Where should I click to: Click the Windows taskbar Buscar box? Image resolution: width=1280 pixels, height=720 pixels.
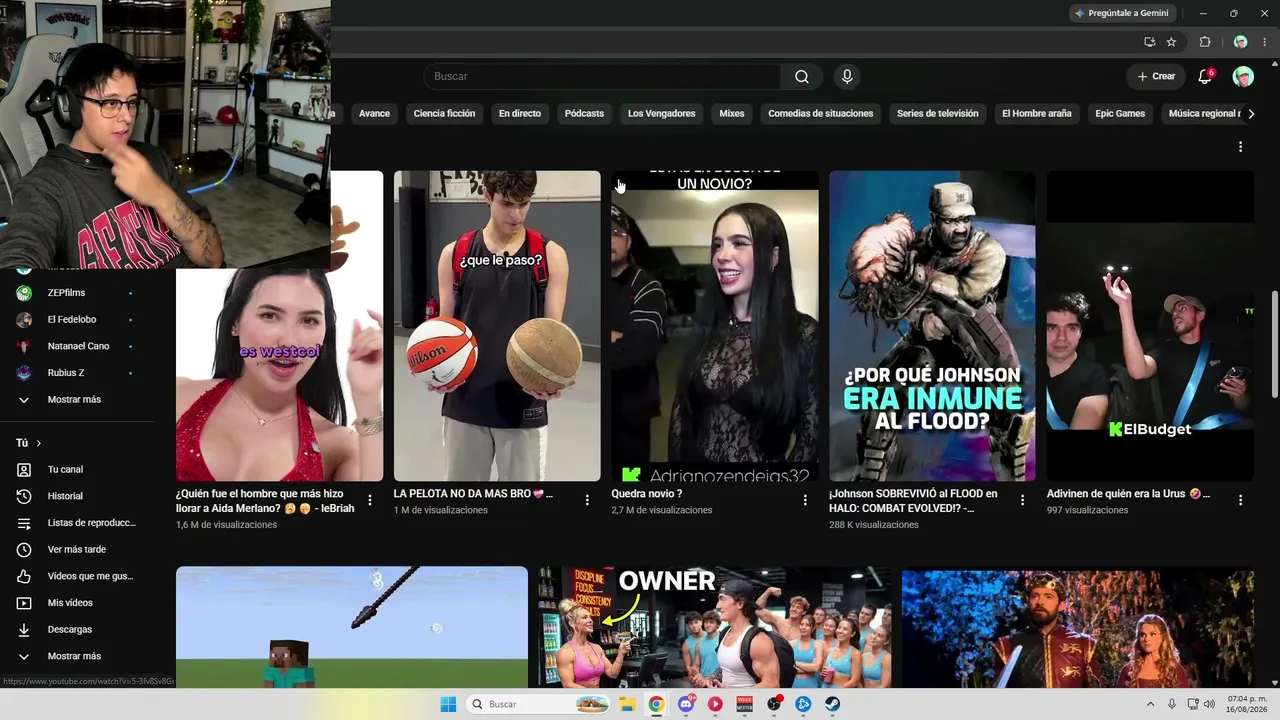pos(539,704)
